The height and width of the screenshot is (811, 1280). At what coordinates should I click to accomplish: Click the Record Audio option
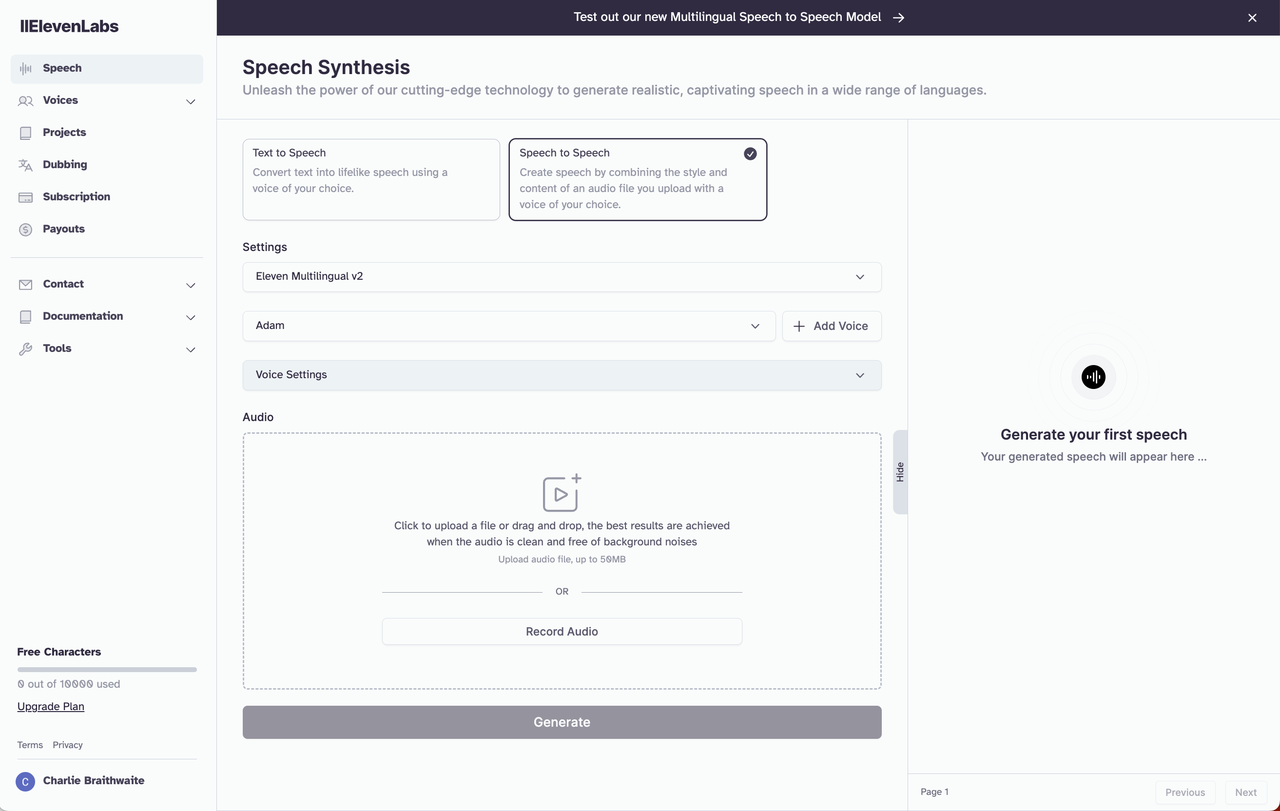tap(561, 631)
